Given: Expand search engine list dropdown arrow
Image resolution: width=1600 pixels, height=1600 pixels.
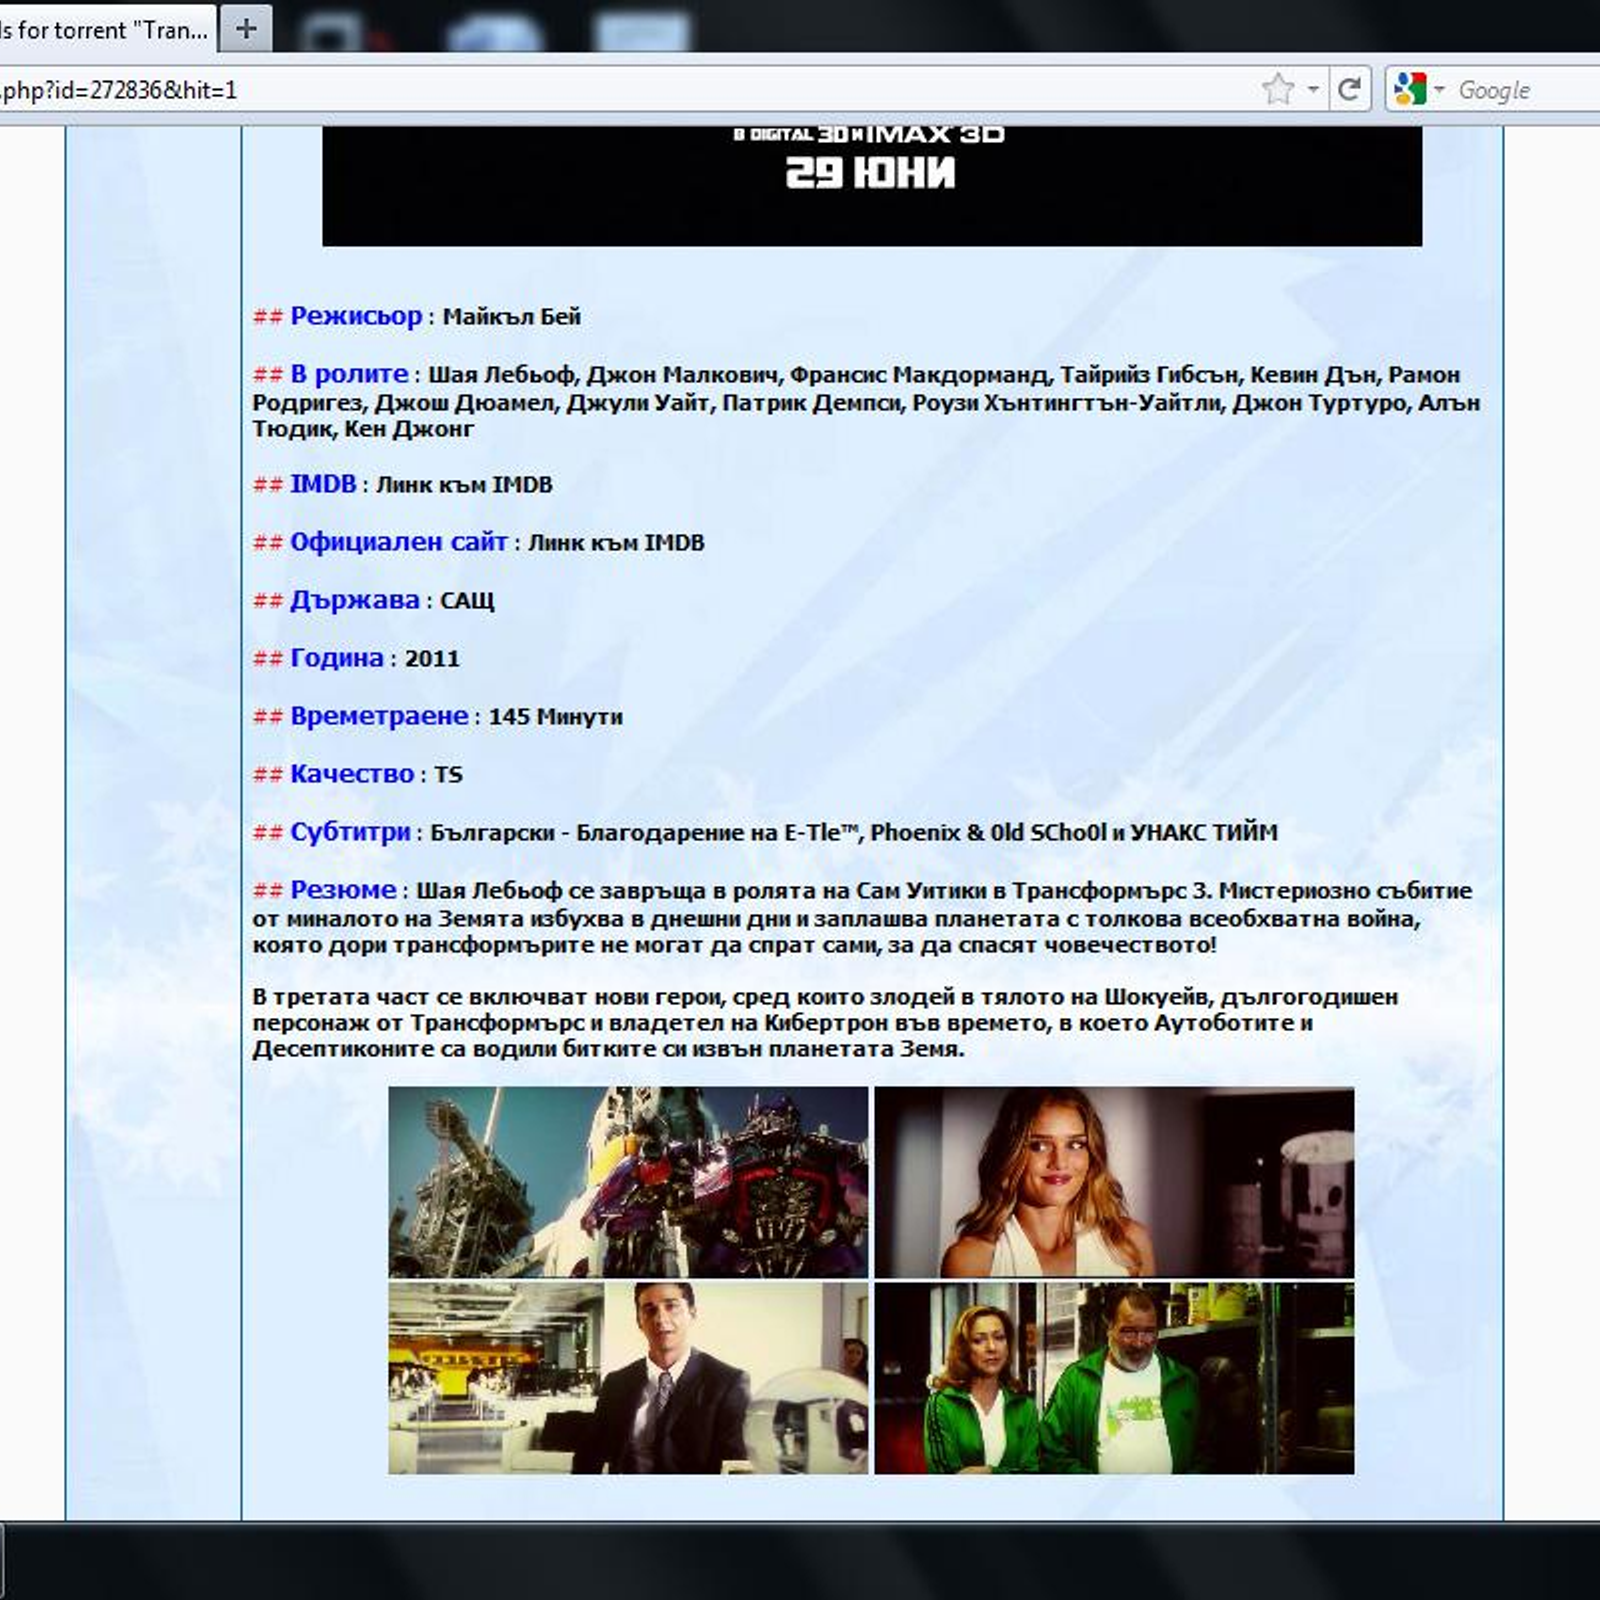Looking at the screenshot, I should click(1439, 90).
